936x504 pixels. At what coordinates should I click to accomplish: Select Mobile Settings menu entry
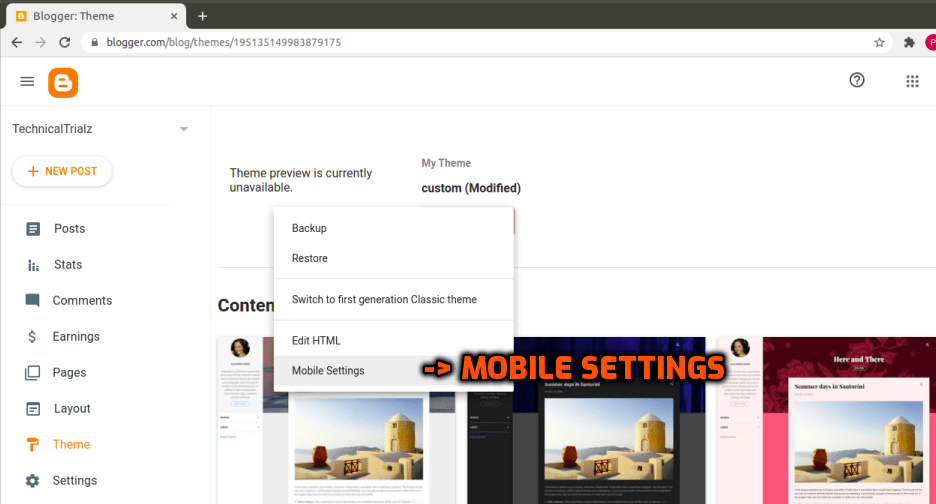(x=393, y=370)
